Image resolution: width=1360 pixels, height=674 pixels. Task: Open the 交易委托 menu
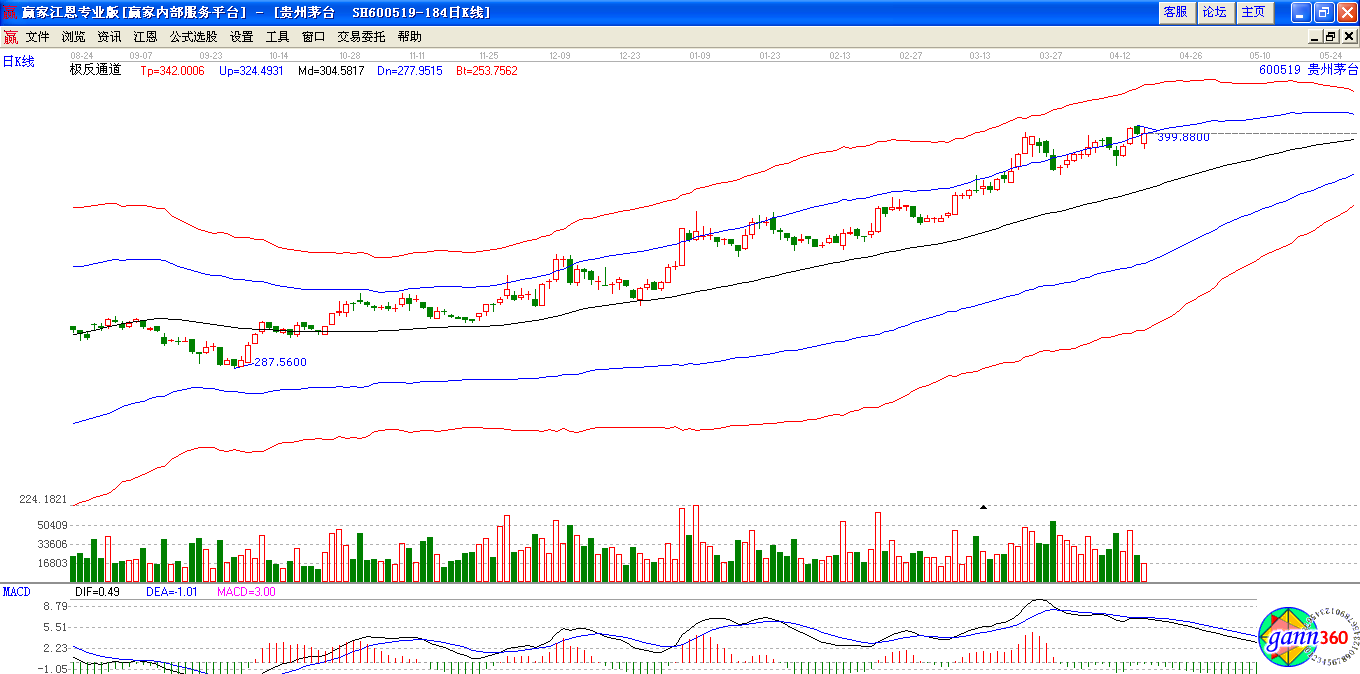coord(361,37)
